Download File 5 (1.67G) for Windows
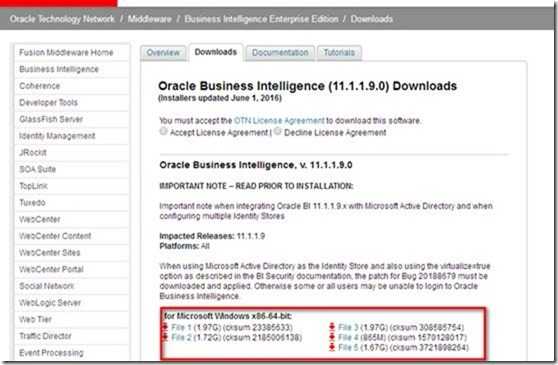Viewport: 558px width, 365px height. [x=348, y=347]
